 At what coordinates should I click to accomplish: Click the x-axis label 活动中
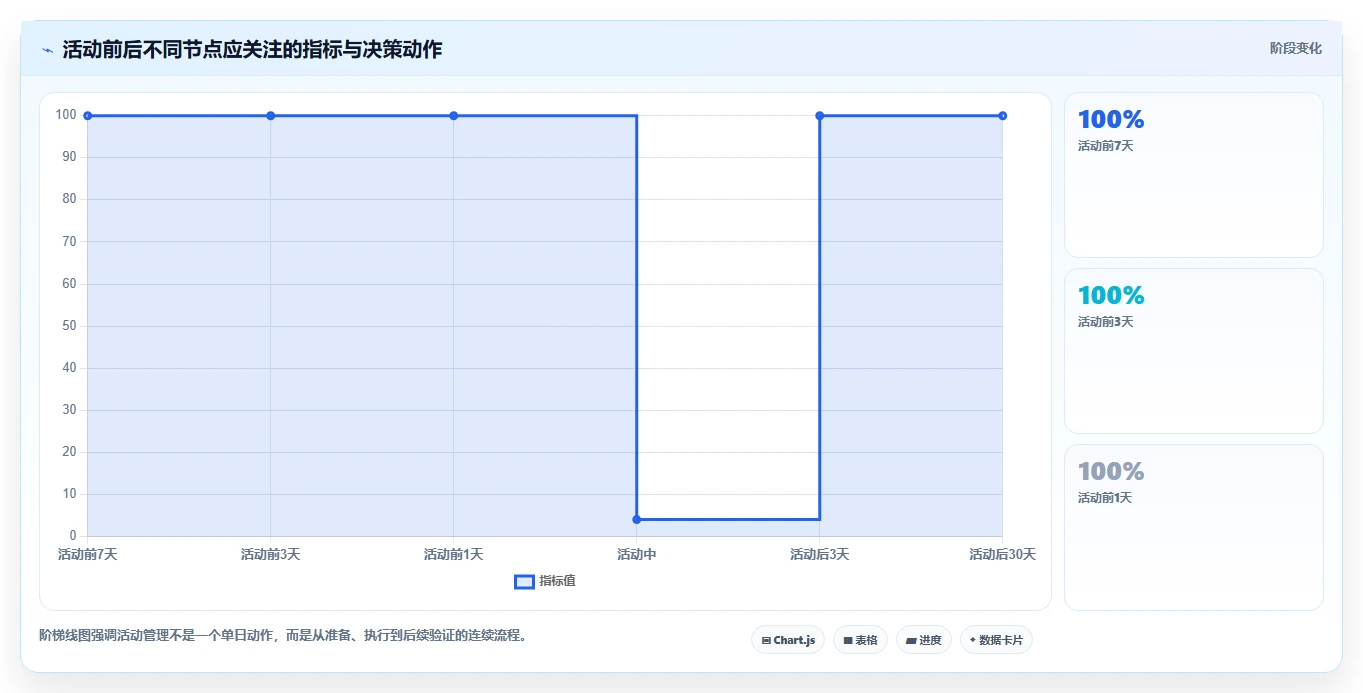(637, 554)
